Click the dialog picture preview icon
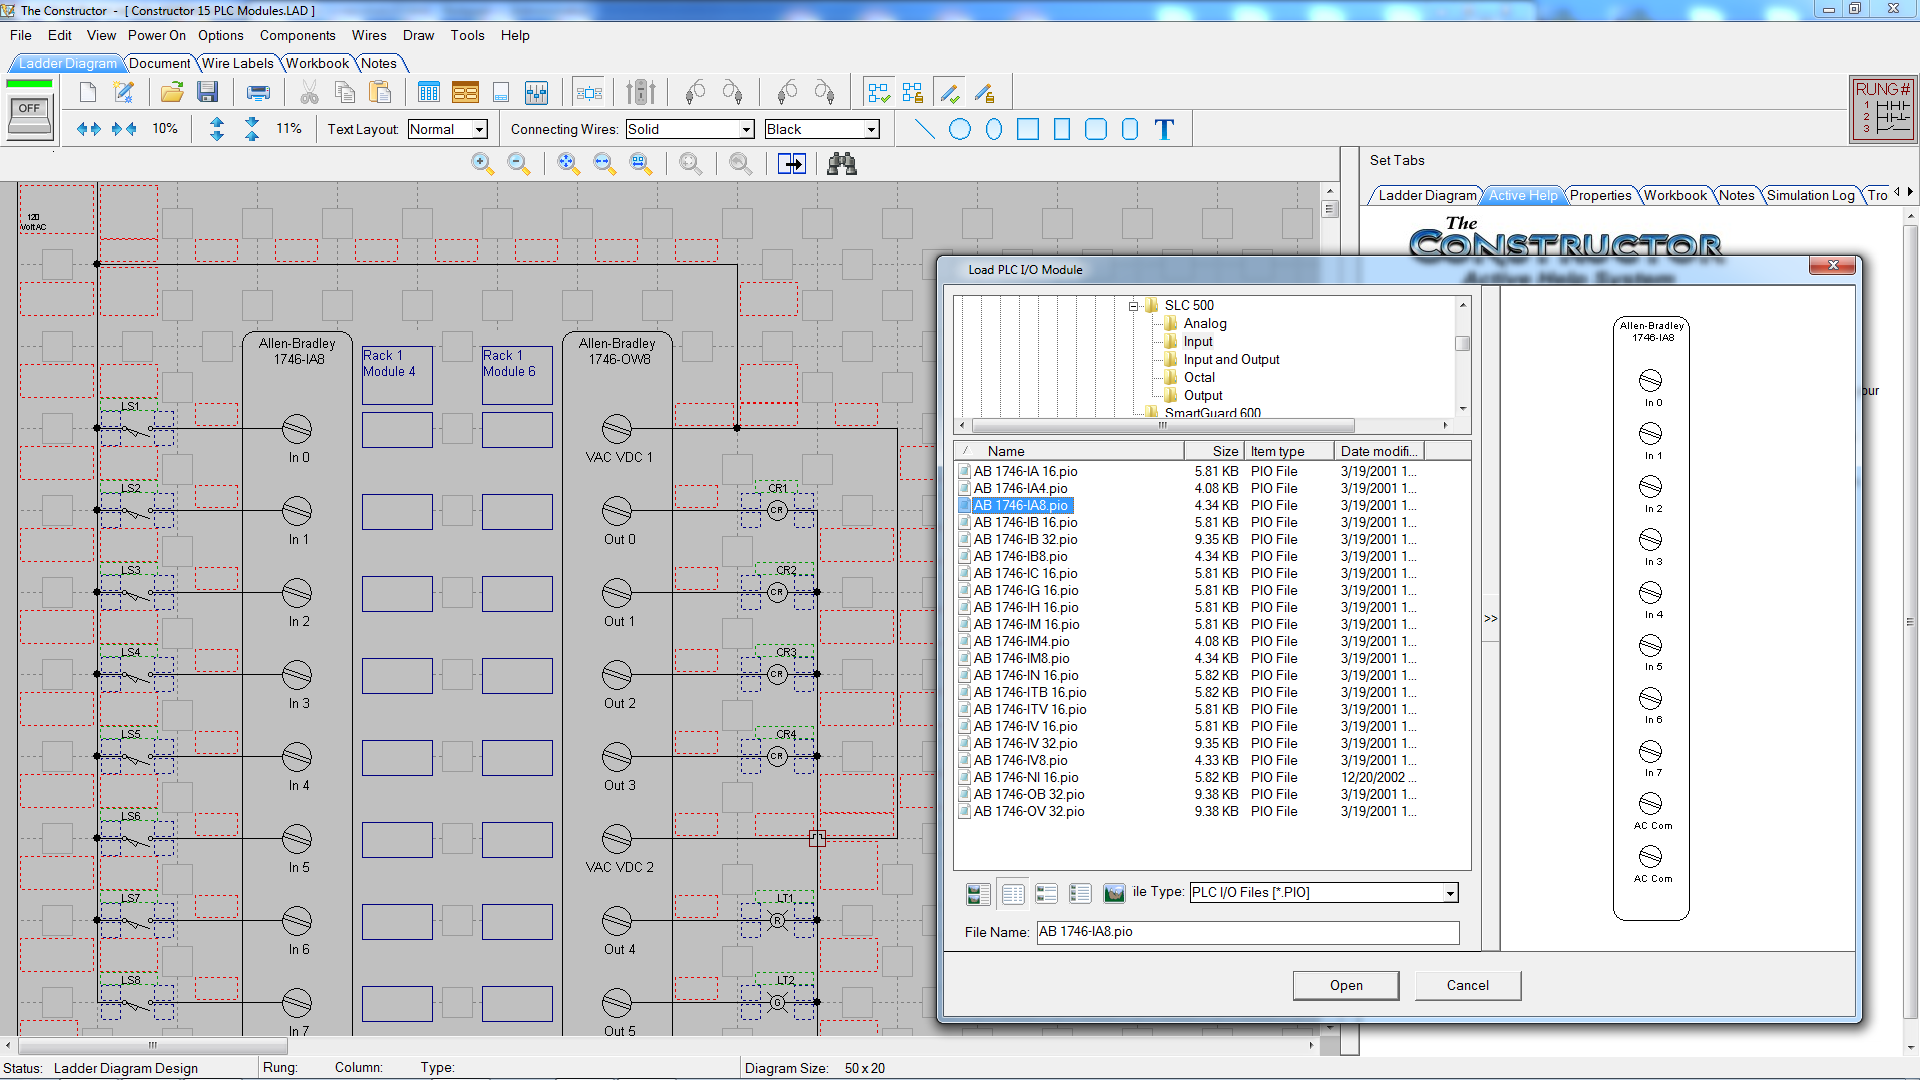The width and height of the screenshot is (1920, 1080). tap(1114, 894)
